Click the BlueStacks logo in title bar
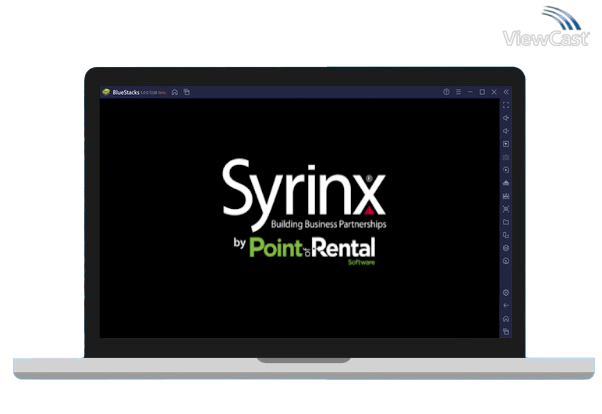 click(x=106, y=92)
